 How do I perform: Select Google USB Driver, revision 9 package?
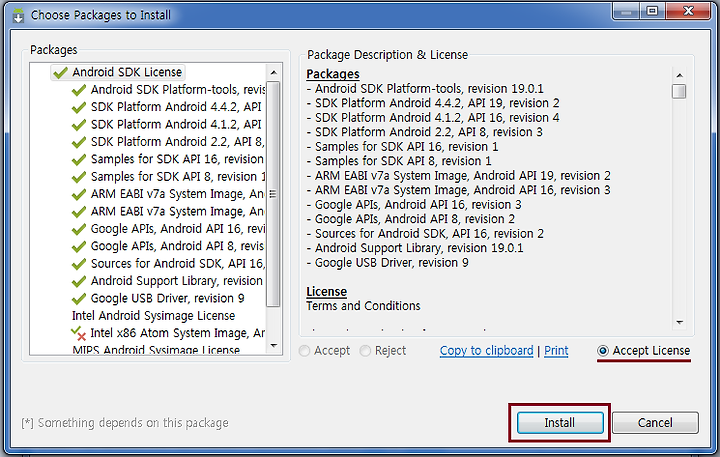168,299
